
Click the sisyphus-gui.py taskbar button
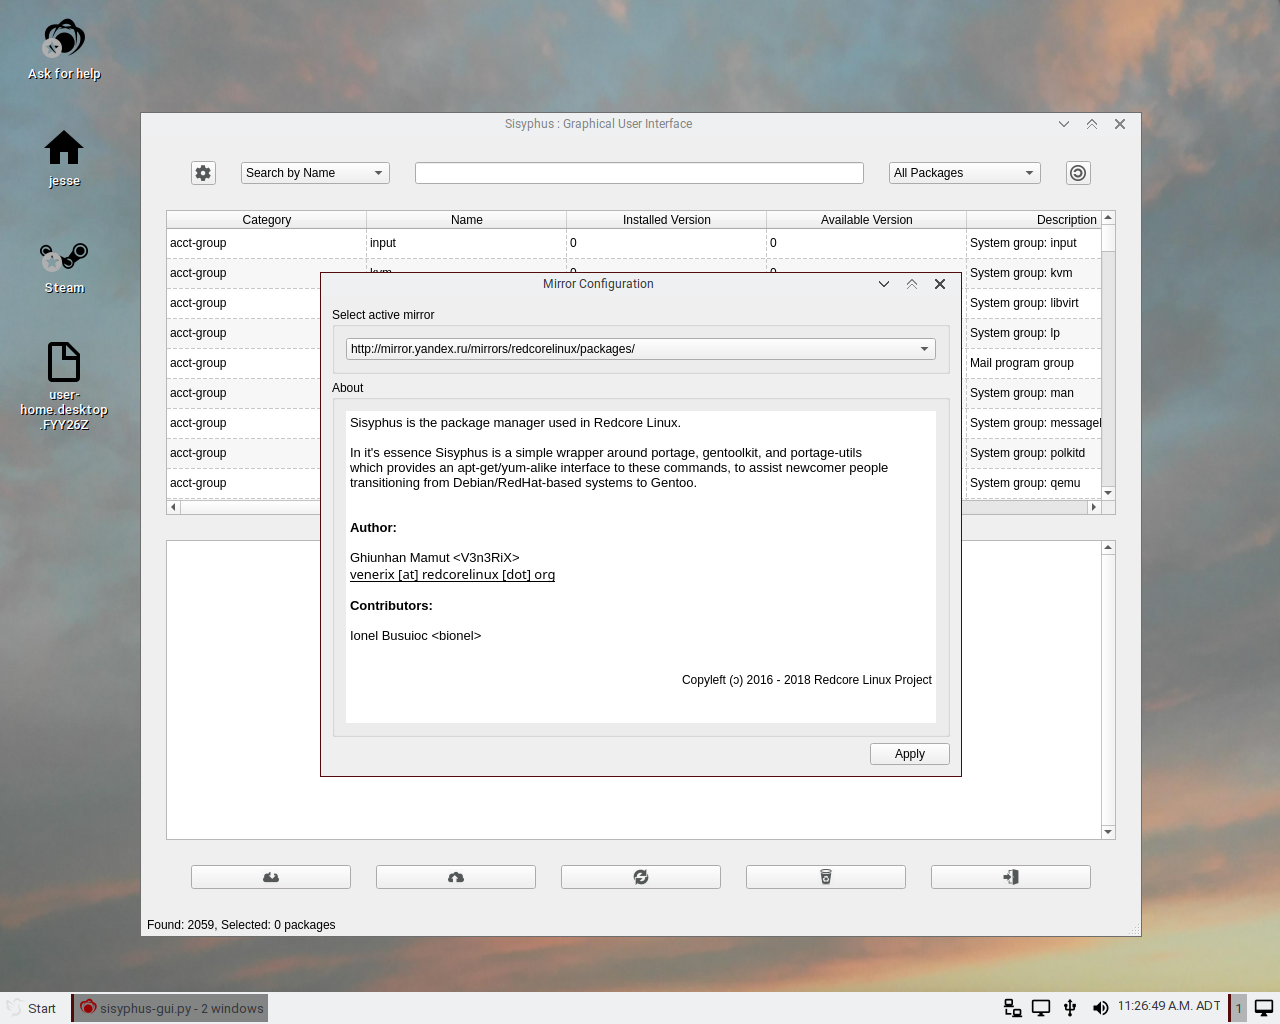click(x=171, y=1008)
